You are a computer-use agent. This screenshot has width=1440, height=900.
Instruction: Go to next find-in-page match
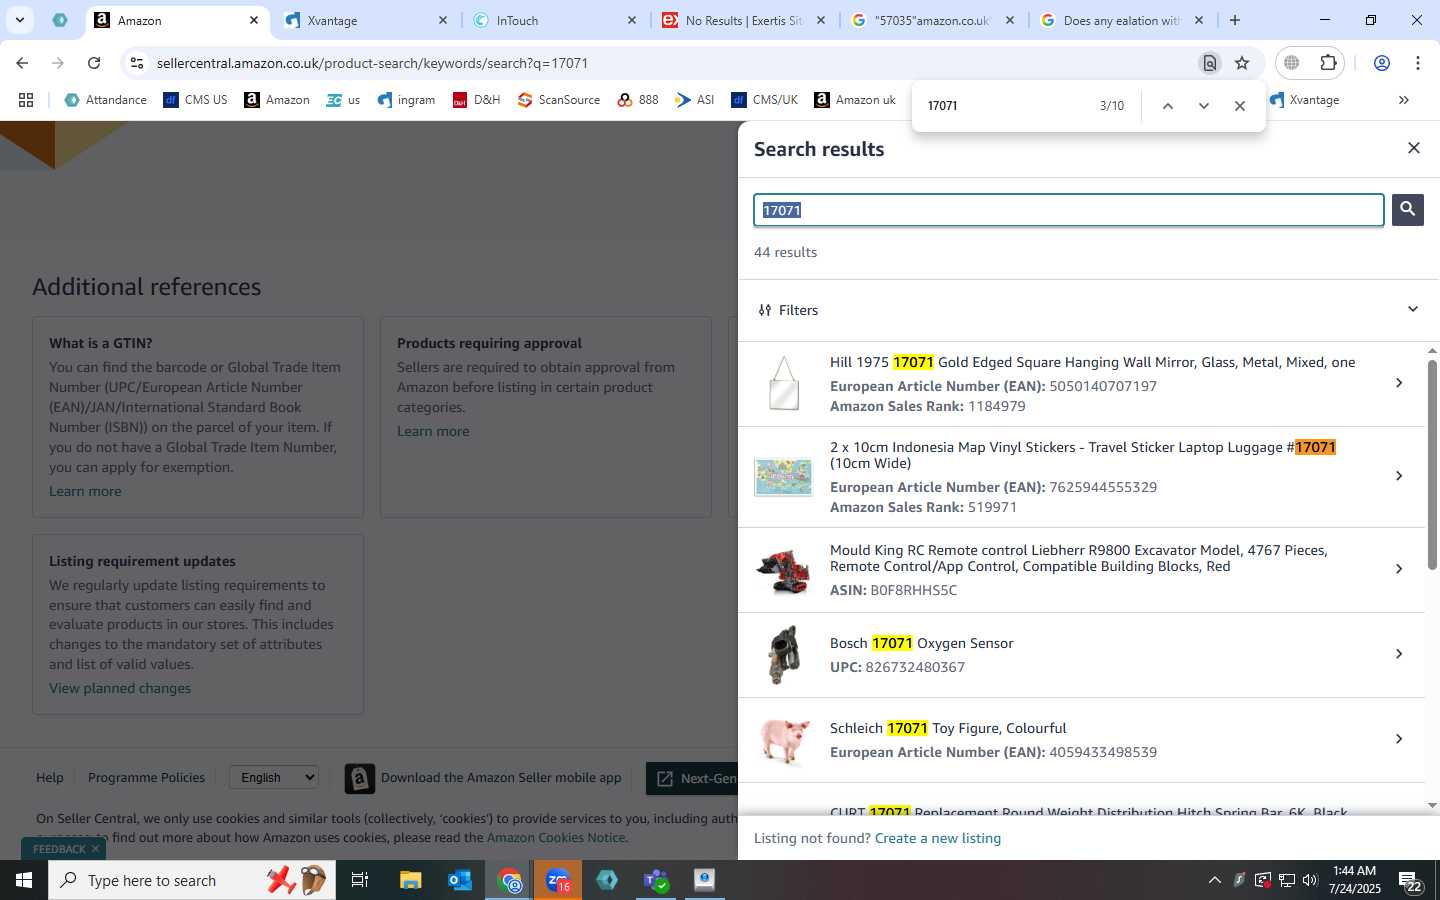tap(1203, 106)
